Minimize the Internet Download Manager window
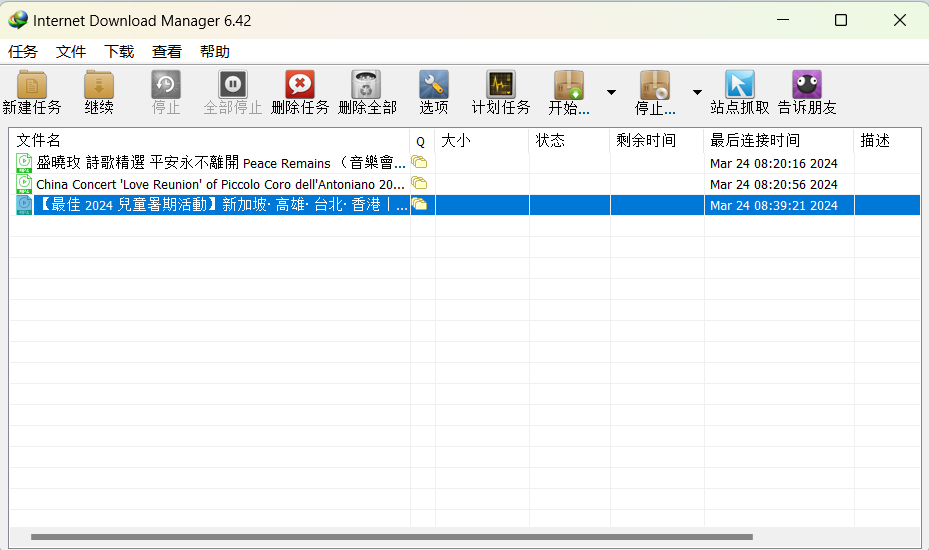The image size is (929, 550). pyautogui.click(x=783, y=20)
